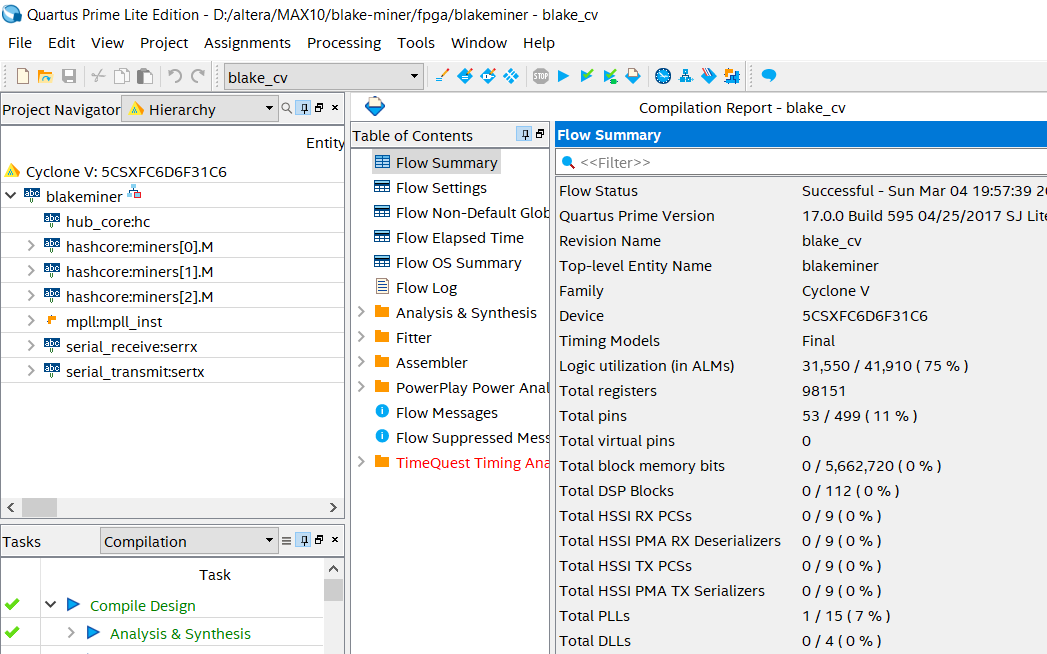The height and width of the screenshot is (654, 1047).
Task: Click the Start Analysis & Synthesis icon
Action: [x=610, y=76]
